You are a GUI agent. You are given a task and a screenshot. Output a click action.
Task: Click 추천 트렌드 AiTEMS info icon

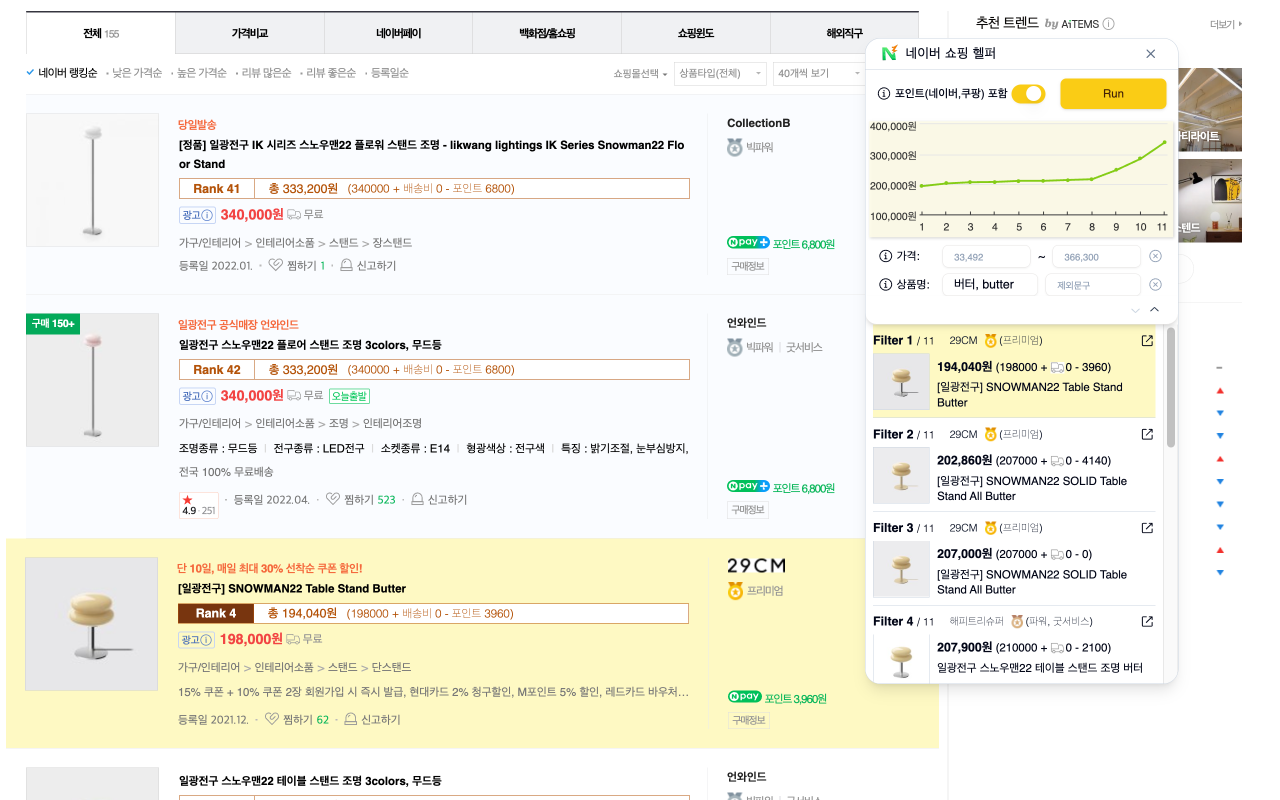[x=1108, y=24]
